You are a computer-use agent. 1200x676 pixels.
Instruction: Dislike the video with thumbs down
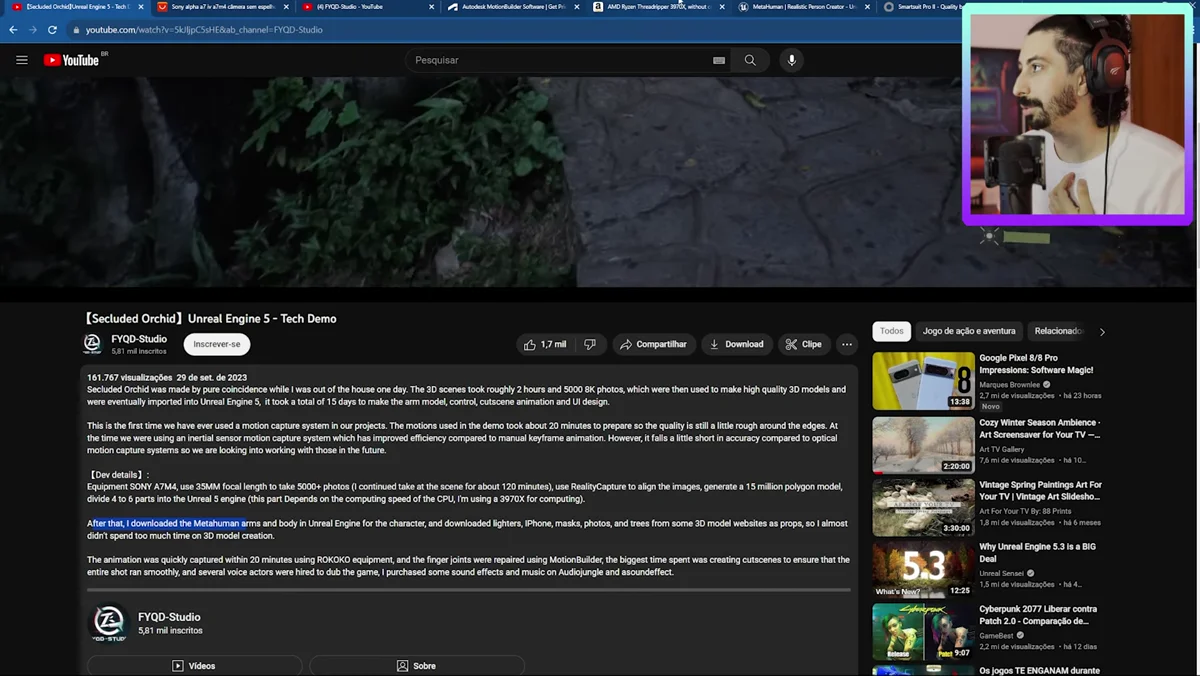pos(590,344)
